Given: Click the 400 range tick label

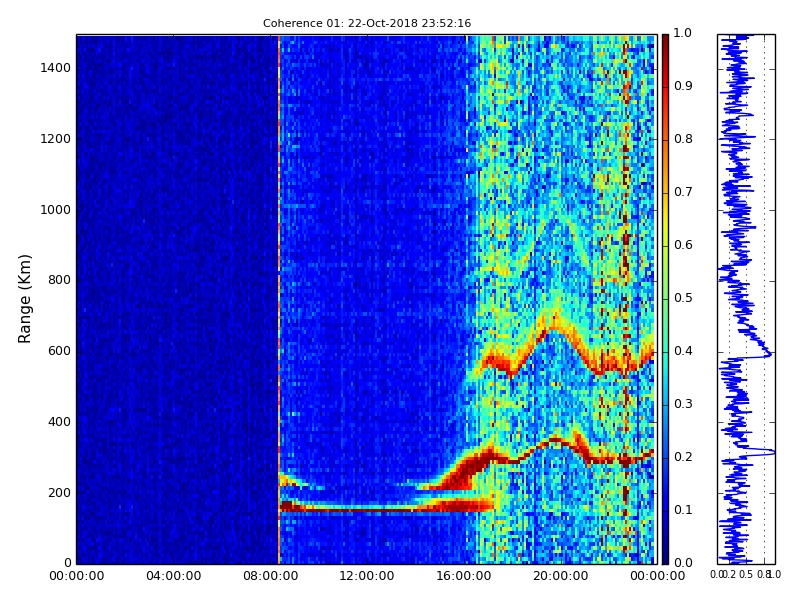Looking at the screenshot, I should coord(60,422).
